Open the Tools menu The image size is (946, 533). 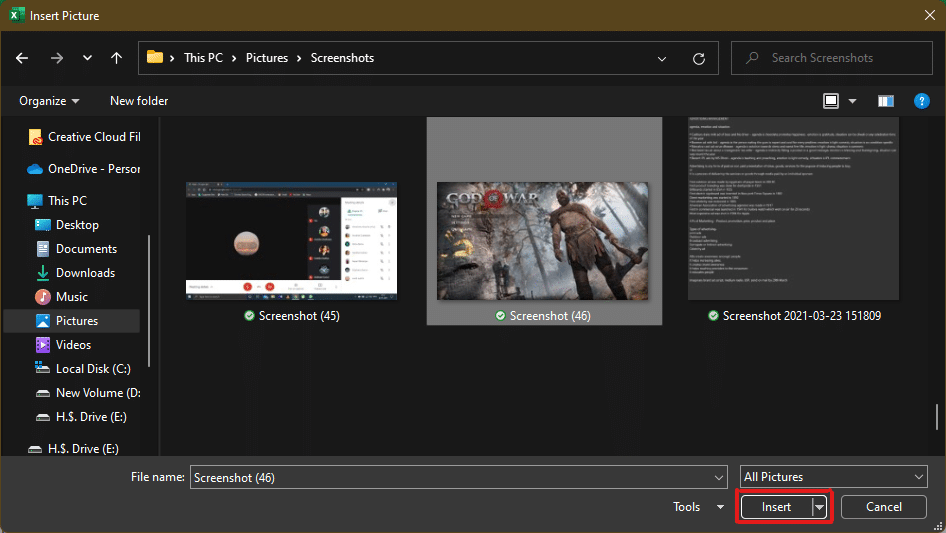coord(698,507)
